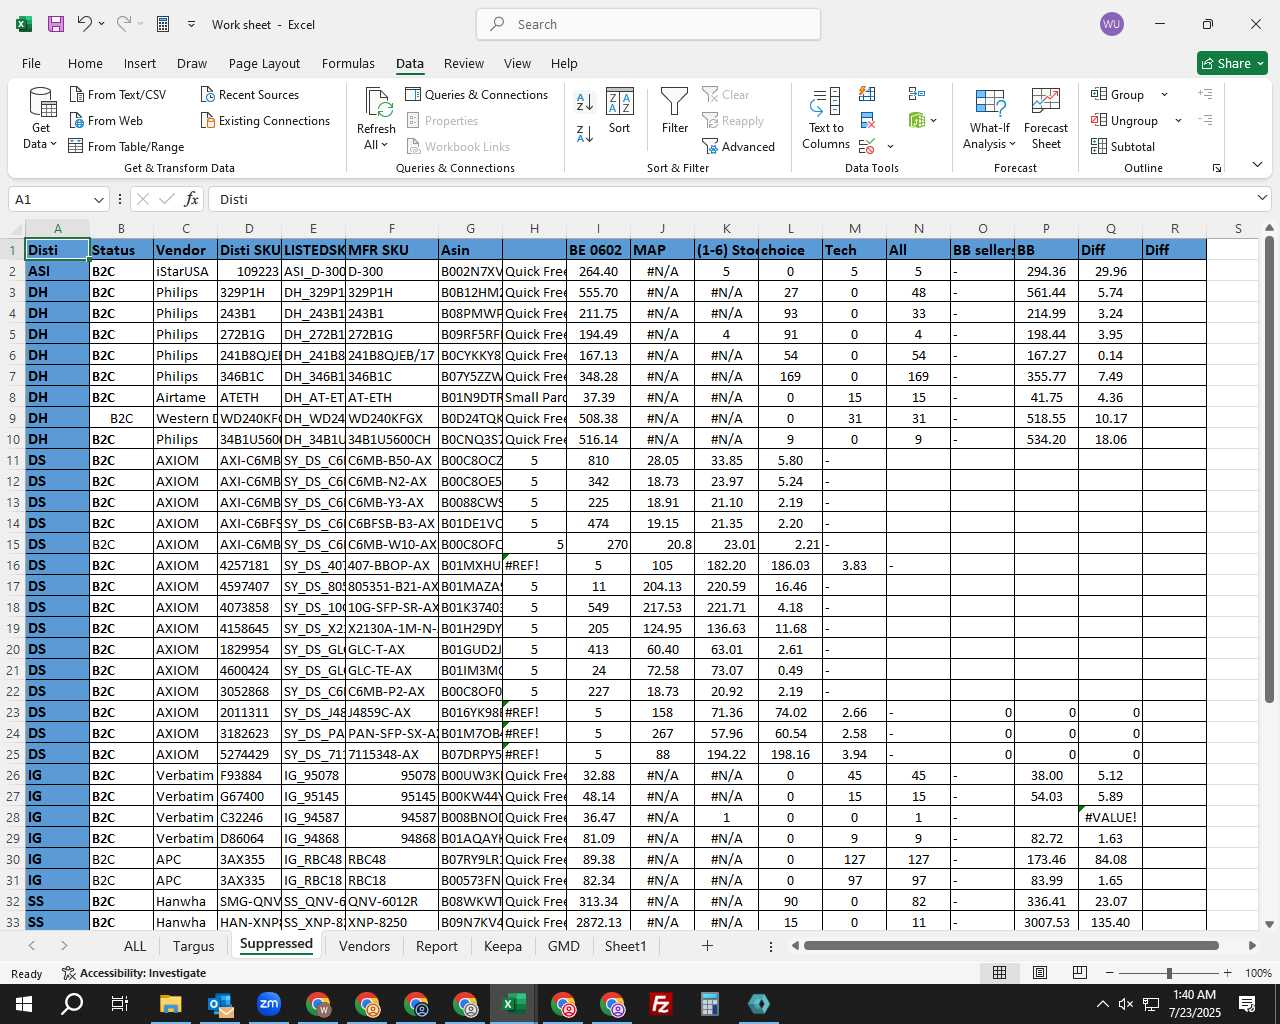Viewport: 1280px width, 1024px height.
Task: Click Ungroup button
Action: (1125, 120)
